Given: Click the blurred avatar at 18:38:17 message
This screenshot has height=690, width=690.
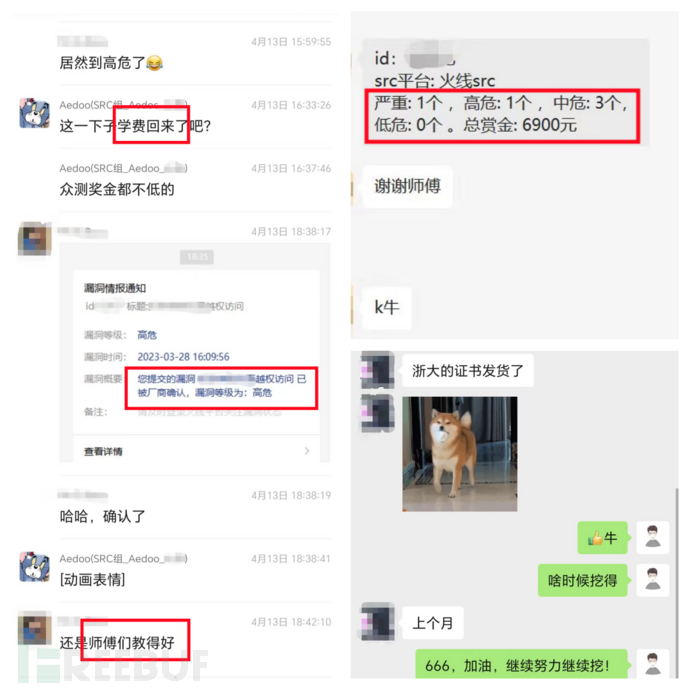Looking at the screenshot, I should pos(34,239).
